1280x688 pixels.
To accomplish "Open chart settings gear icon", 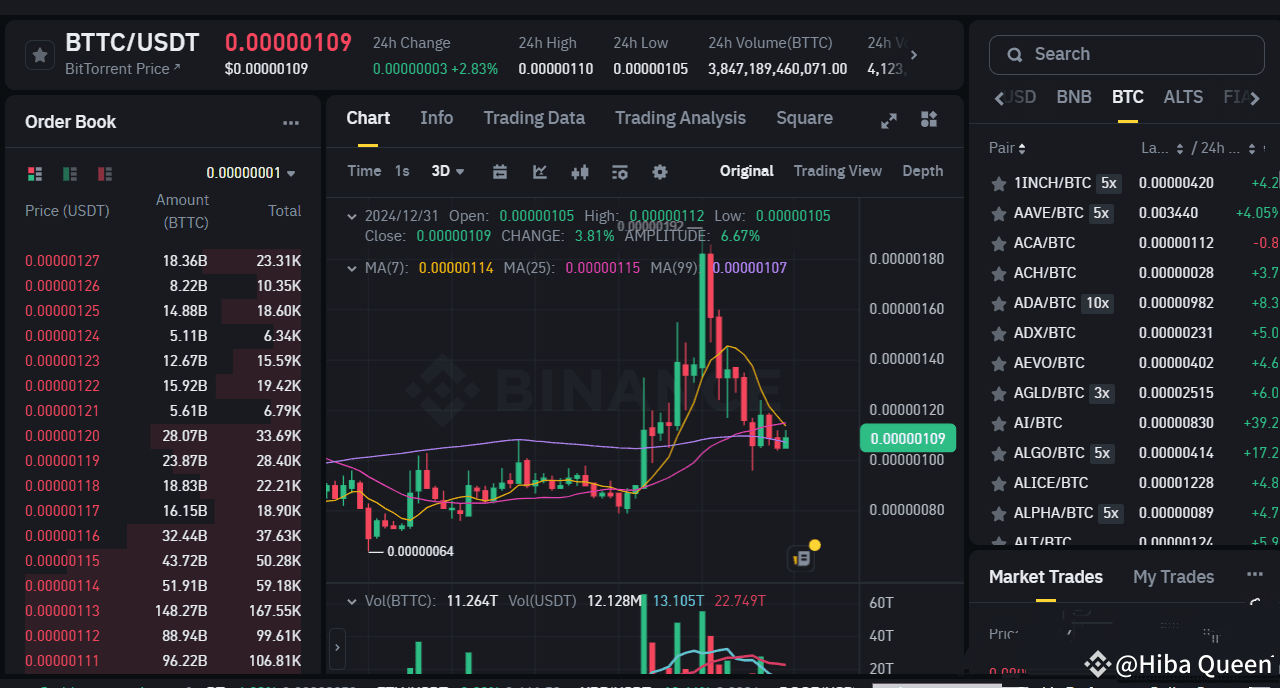I will (660, 172).
